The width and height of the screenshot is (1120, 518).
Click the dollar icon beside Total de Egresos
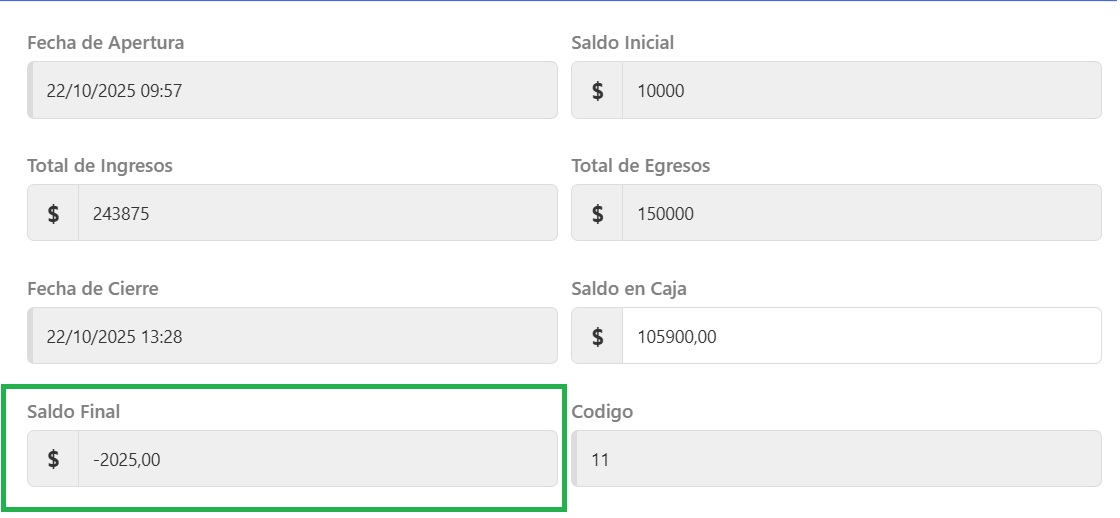(x=597, y=213)
